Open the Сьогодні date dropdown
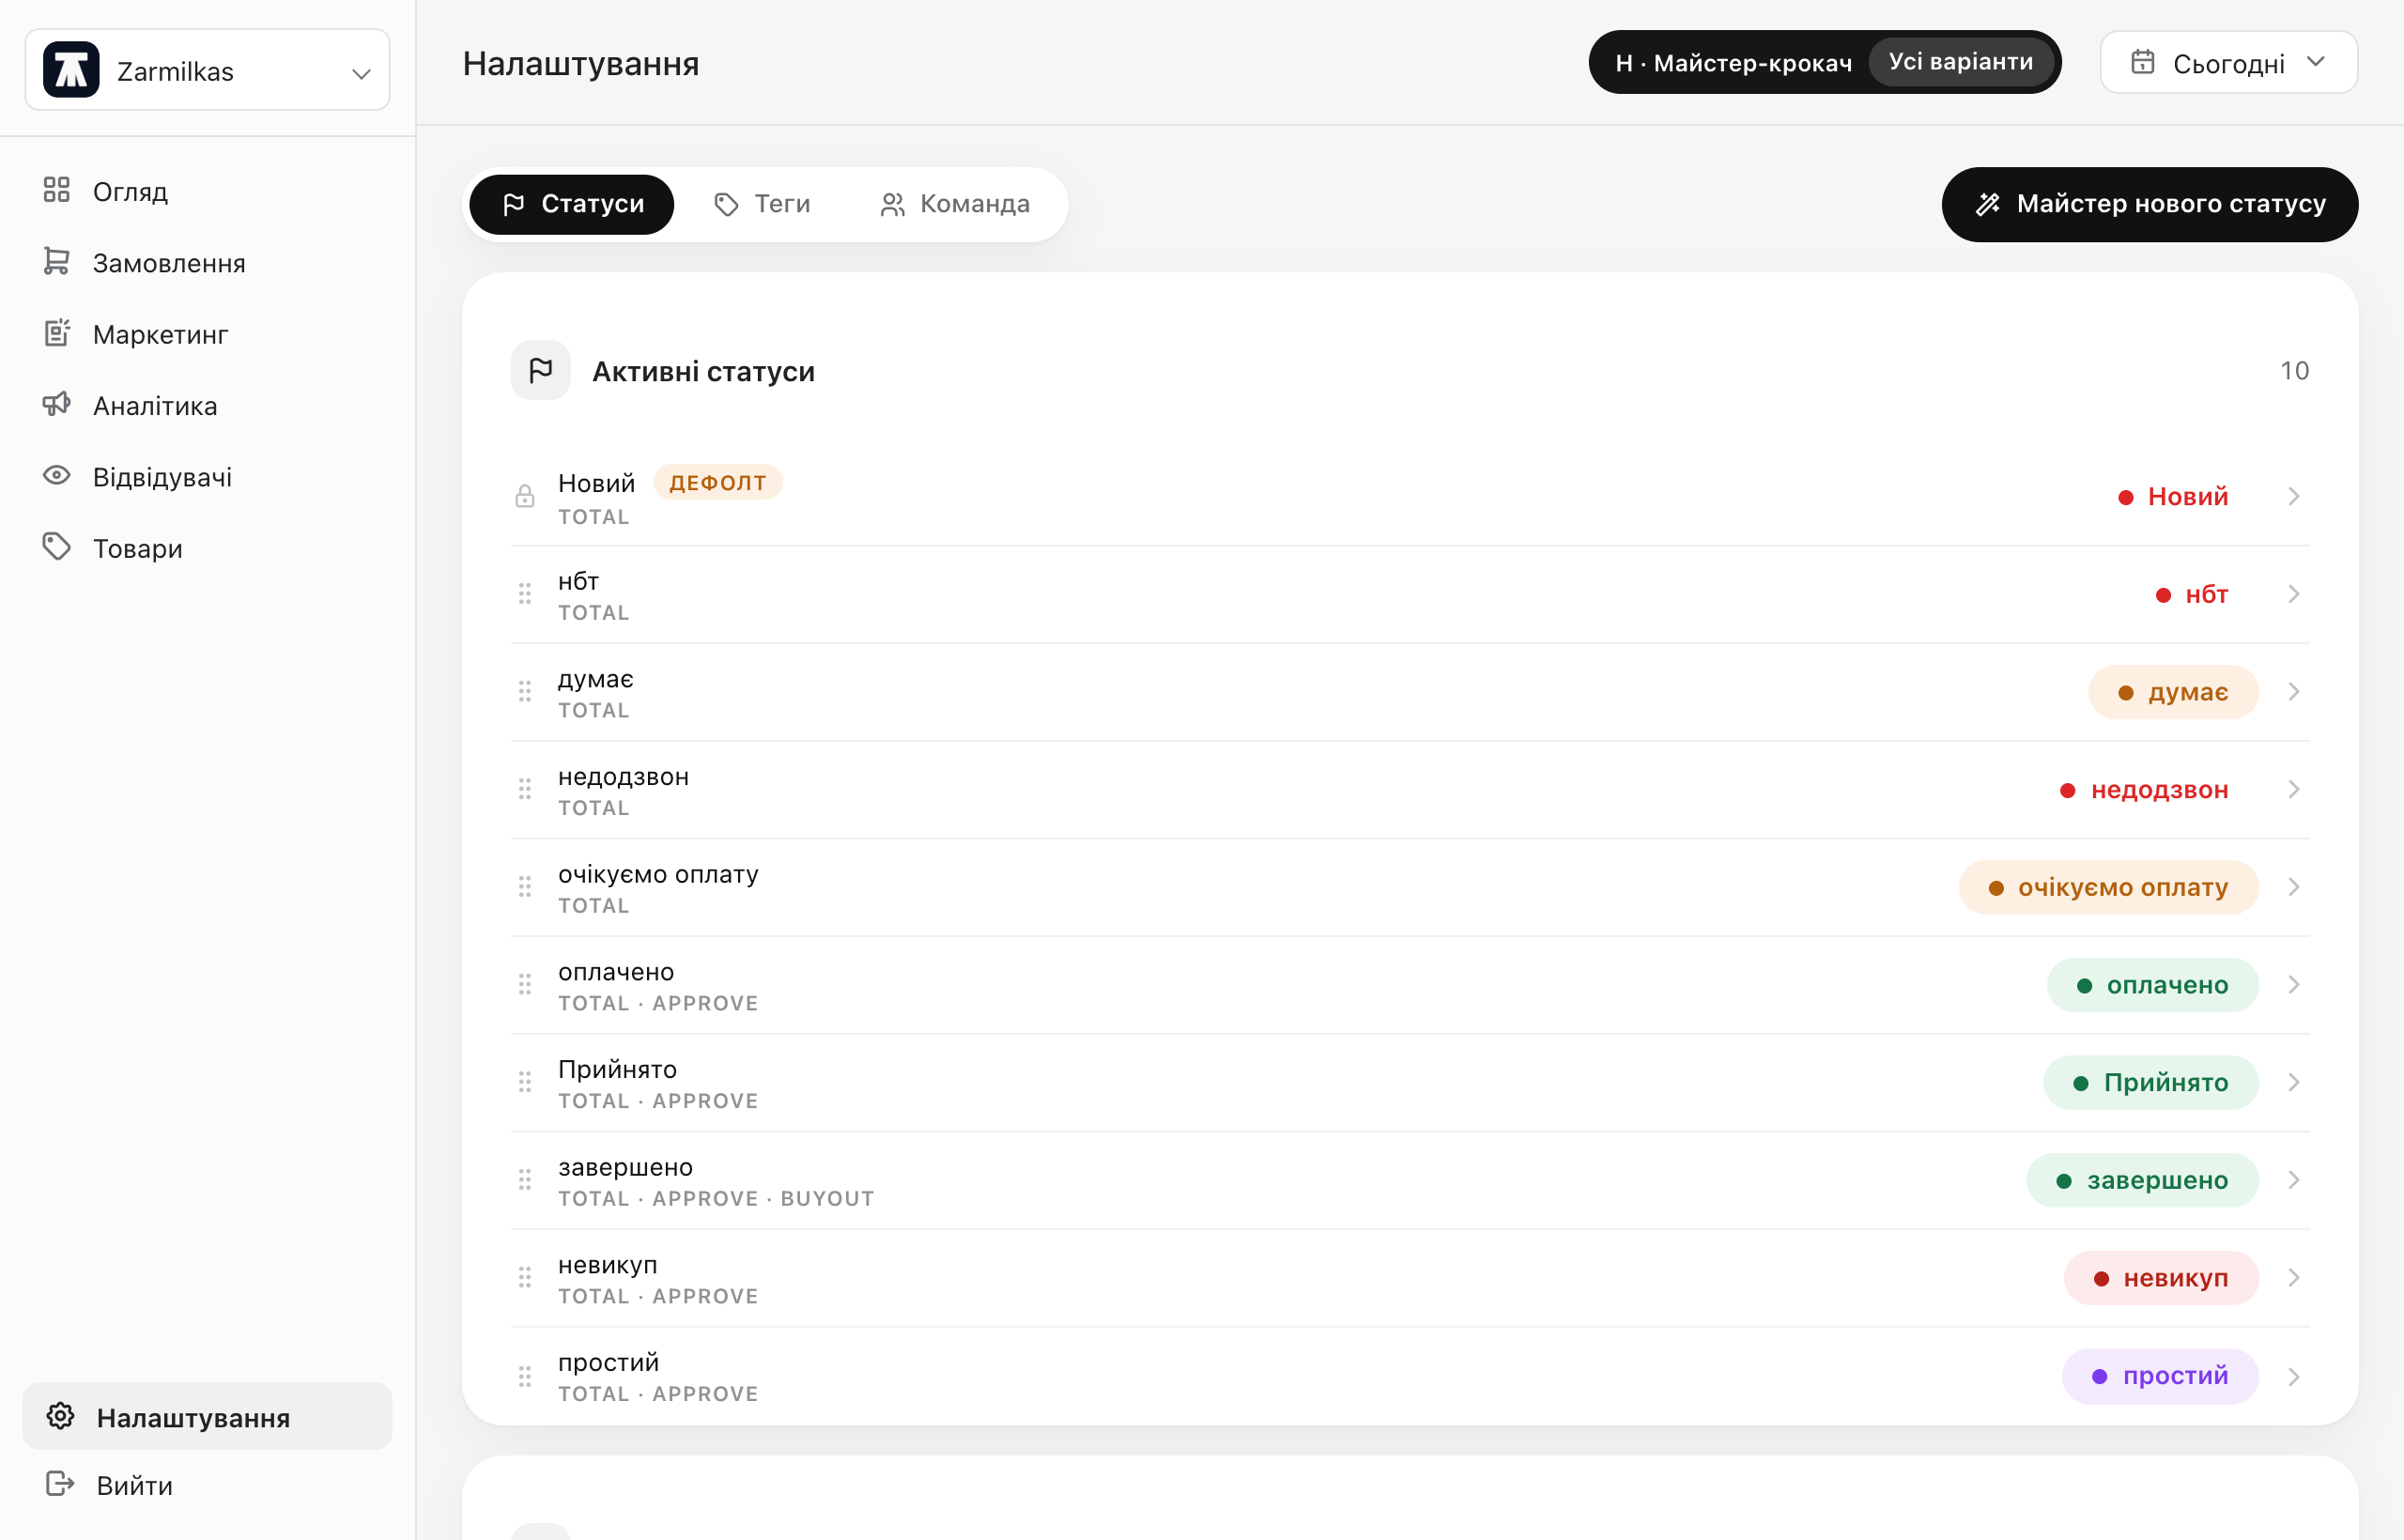2404x1540 pixels. [x=2229, y=63]
